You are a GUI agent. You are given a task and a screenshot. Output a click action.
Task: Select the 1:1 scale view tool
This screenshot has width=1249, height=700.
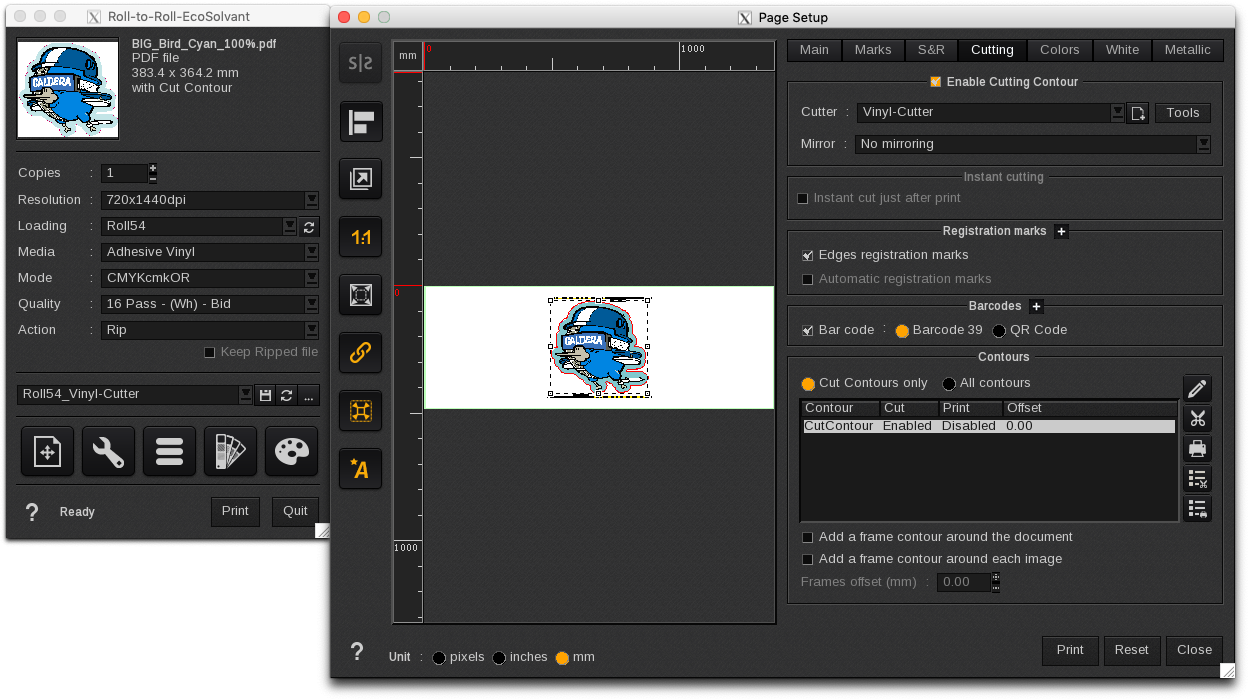[360, 237]
